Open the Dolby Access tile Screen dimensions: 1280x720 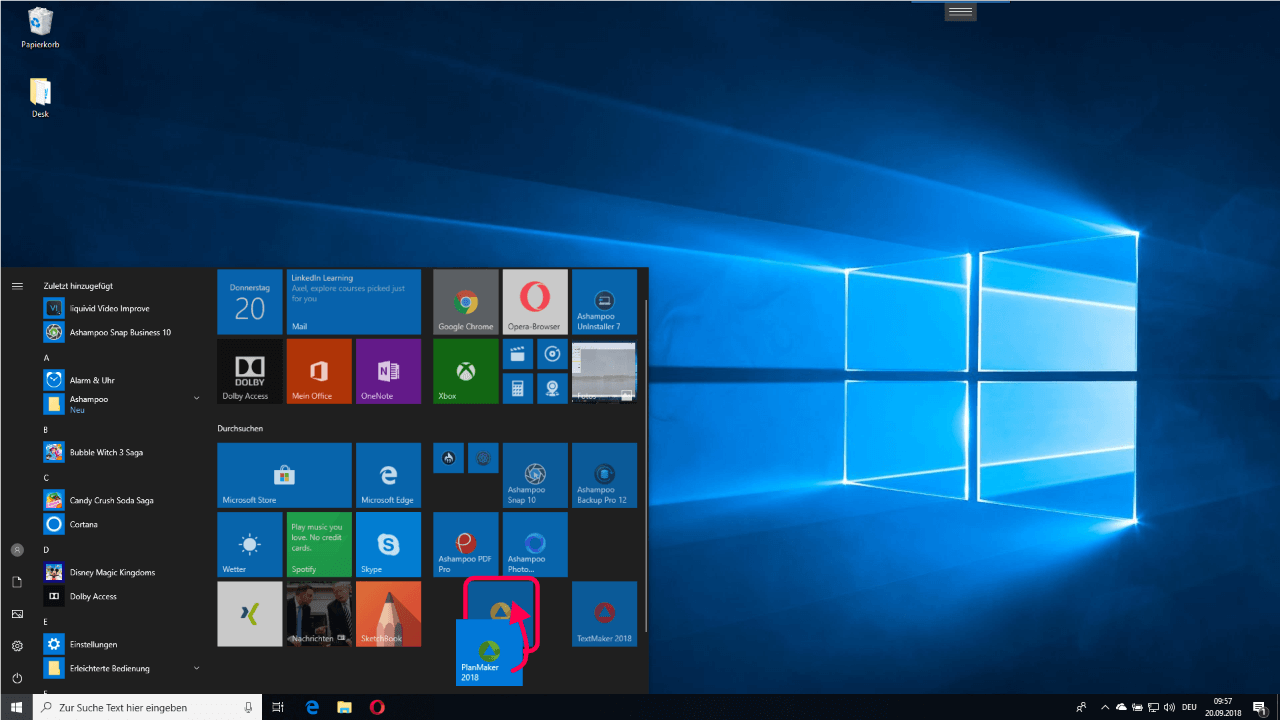pyautogui.click(x=250, y=371)
